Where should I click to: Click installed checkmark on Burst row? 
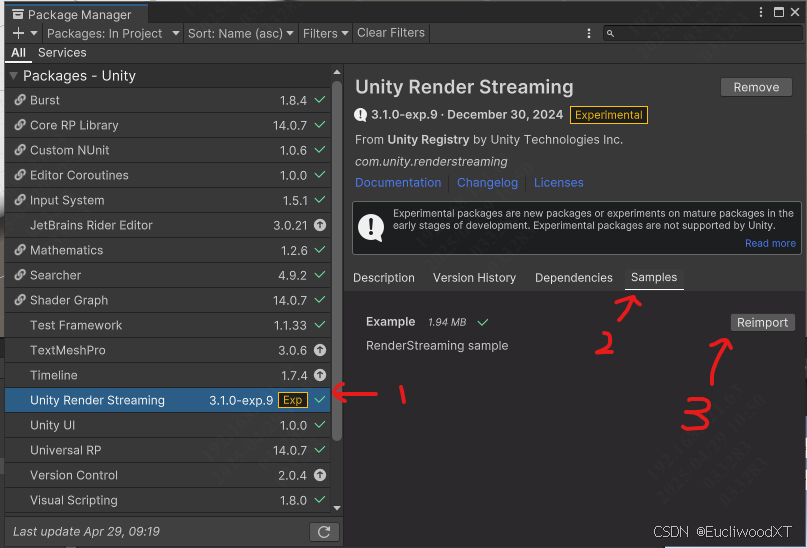pyautogui.click(x=320, y=100)
